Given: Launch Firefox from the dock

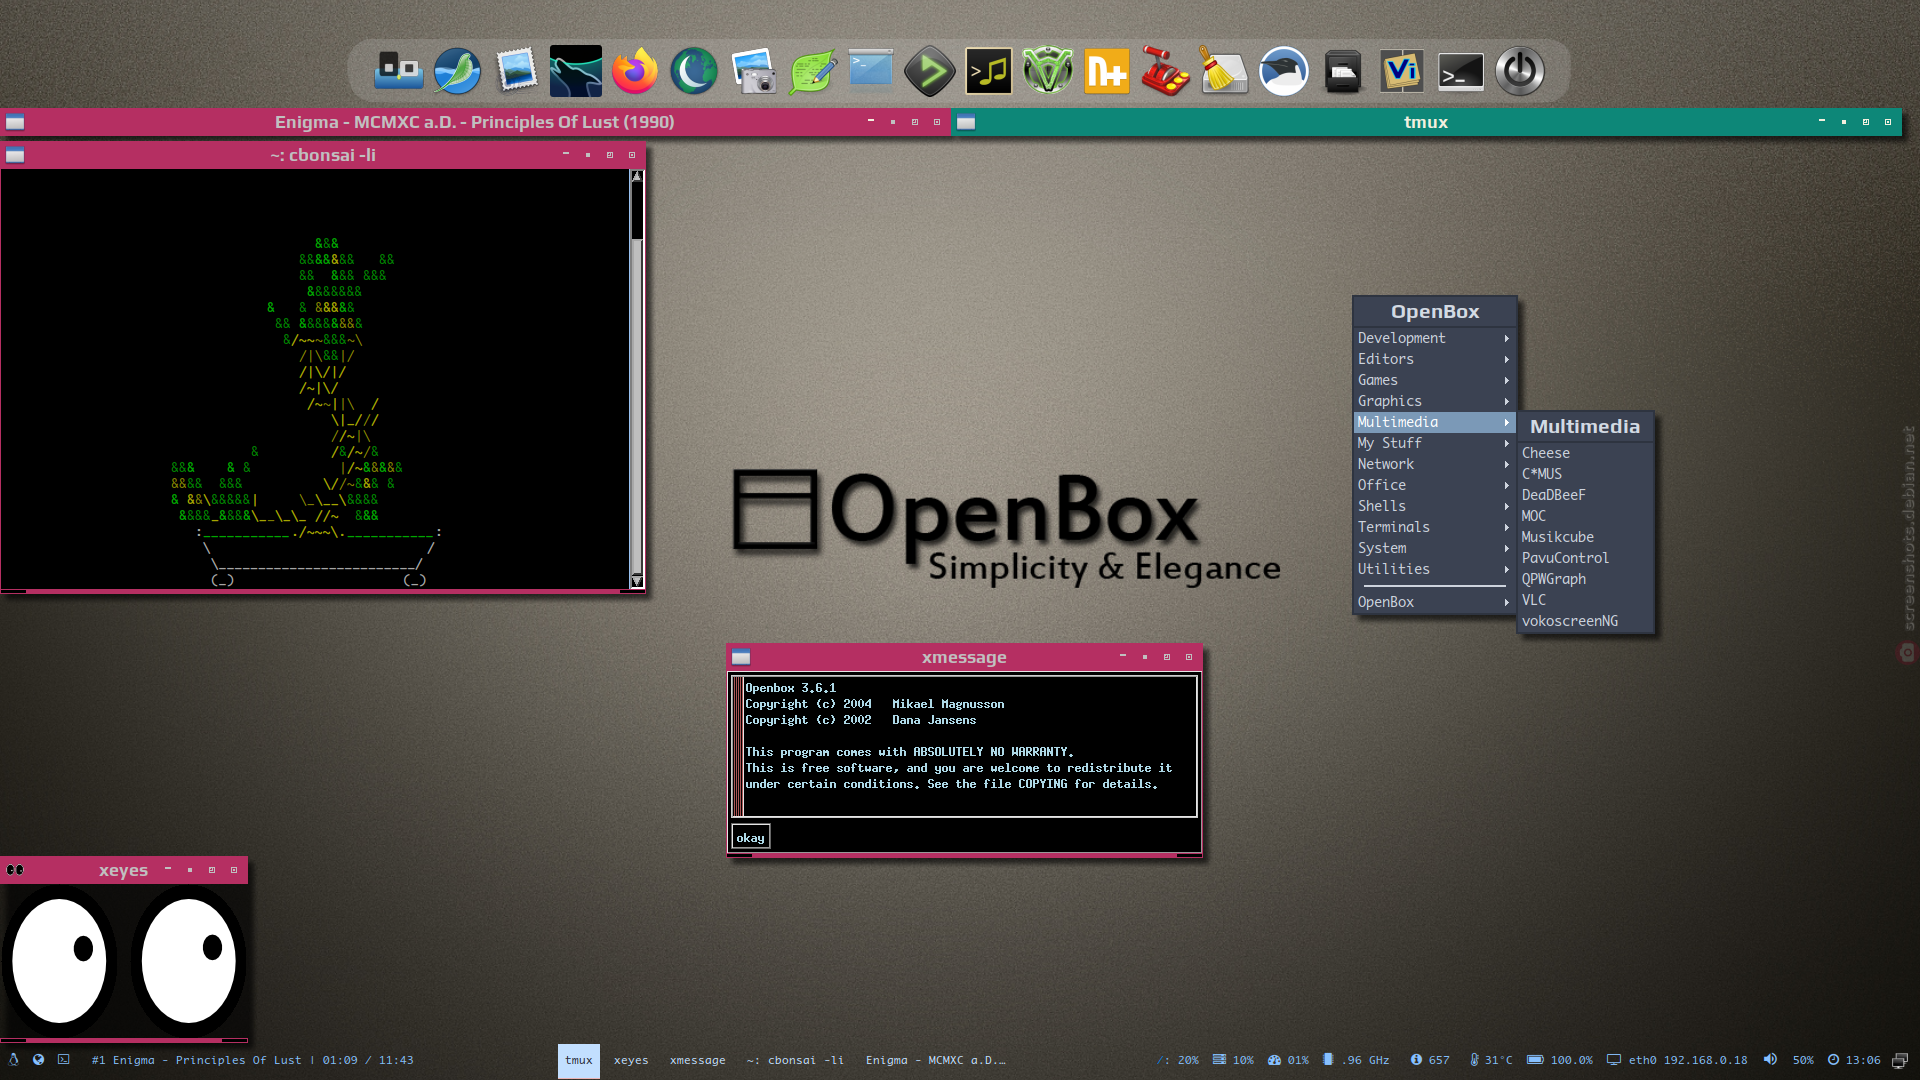Looking at the screenshot, I should (x=634, y=72).
